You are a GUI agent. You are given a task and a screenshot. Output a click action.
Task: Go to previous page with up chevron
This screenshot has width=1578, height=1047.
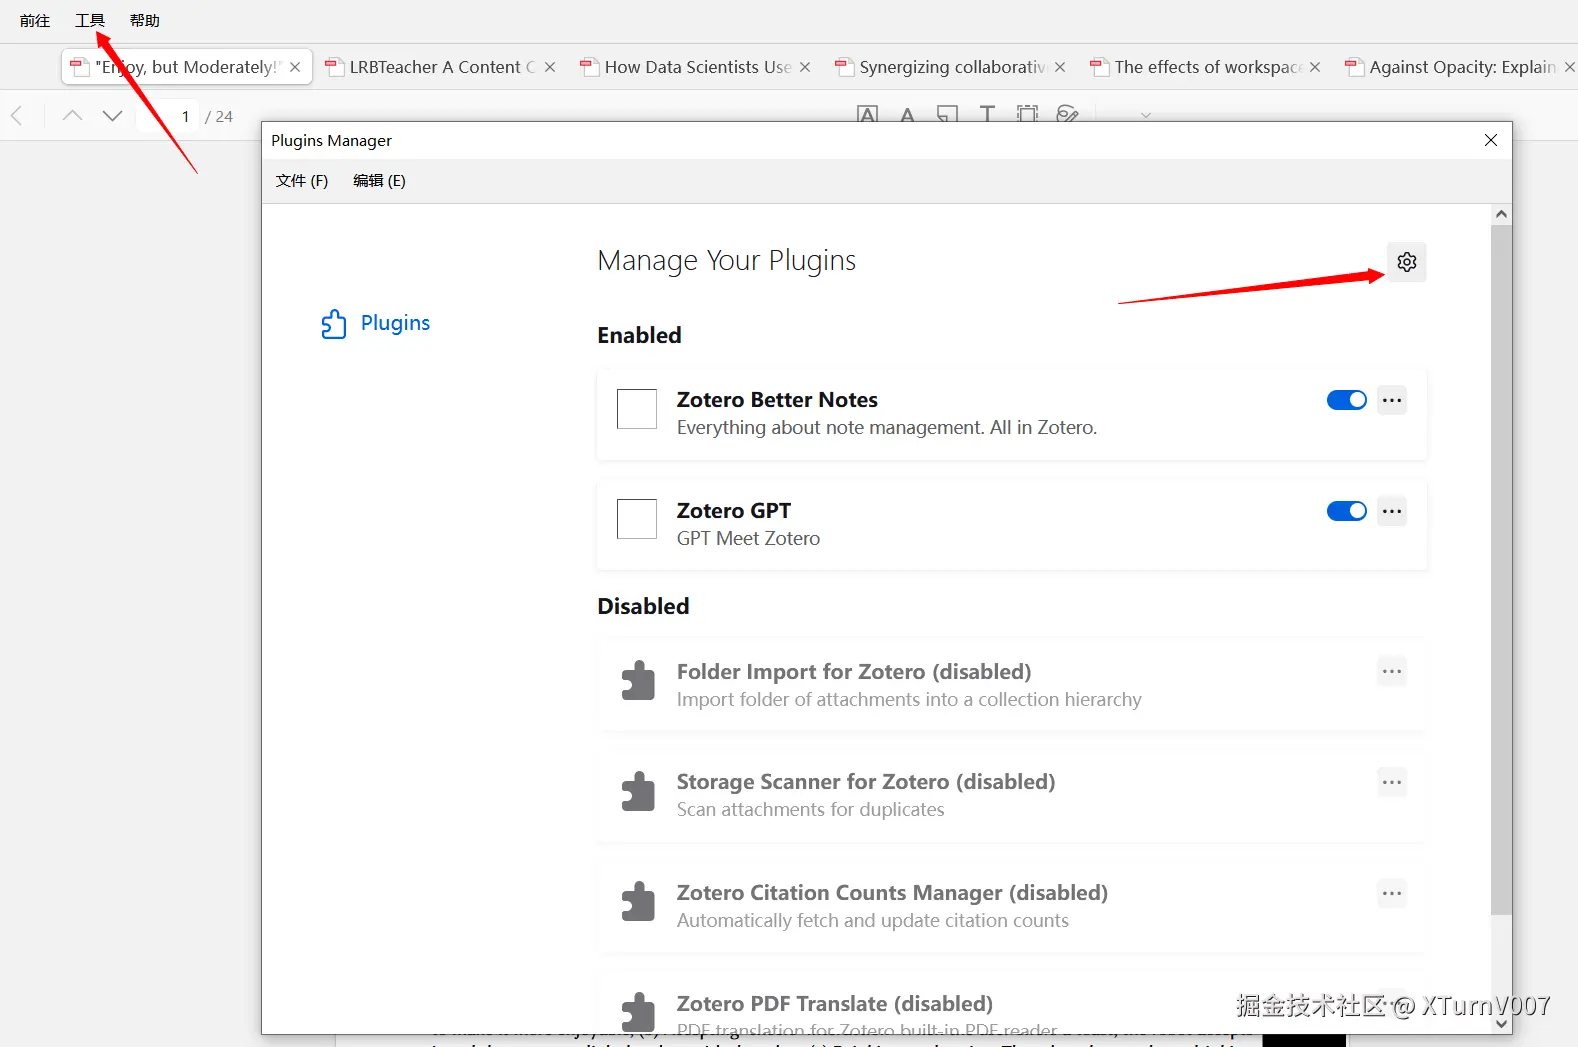click(x=72, y=116)
